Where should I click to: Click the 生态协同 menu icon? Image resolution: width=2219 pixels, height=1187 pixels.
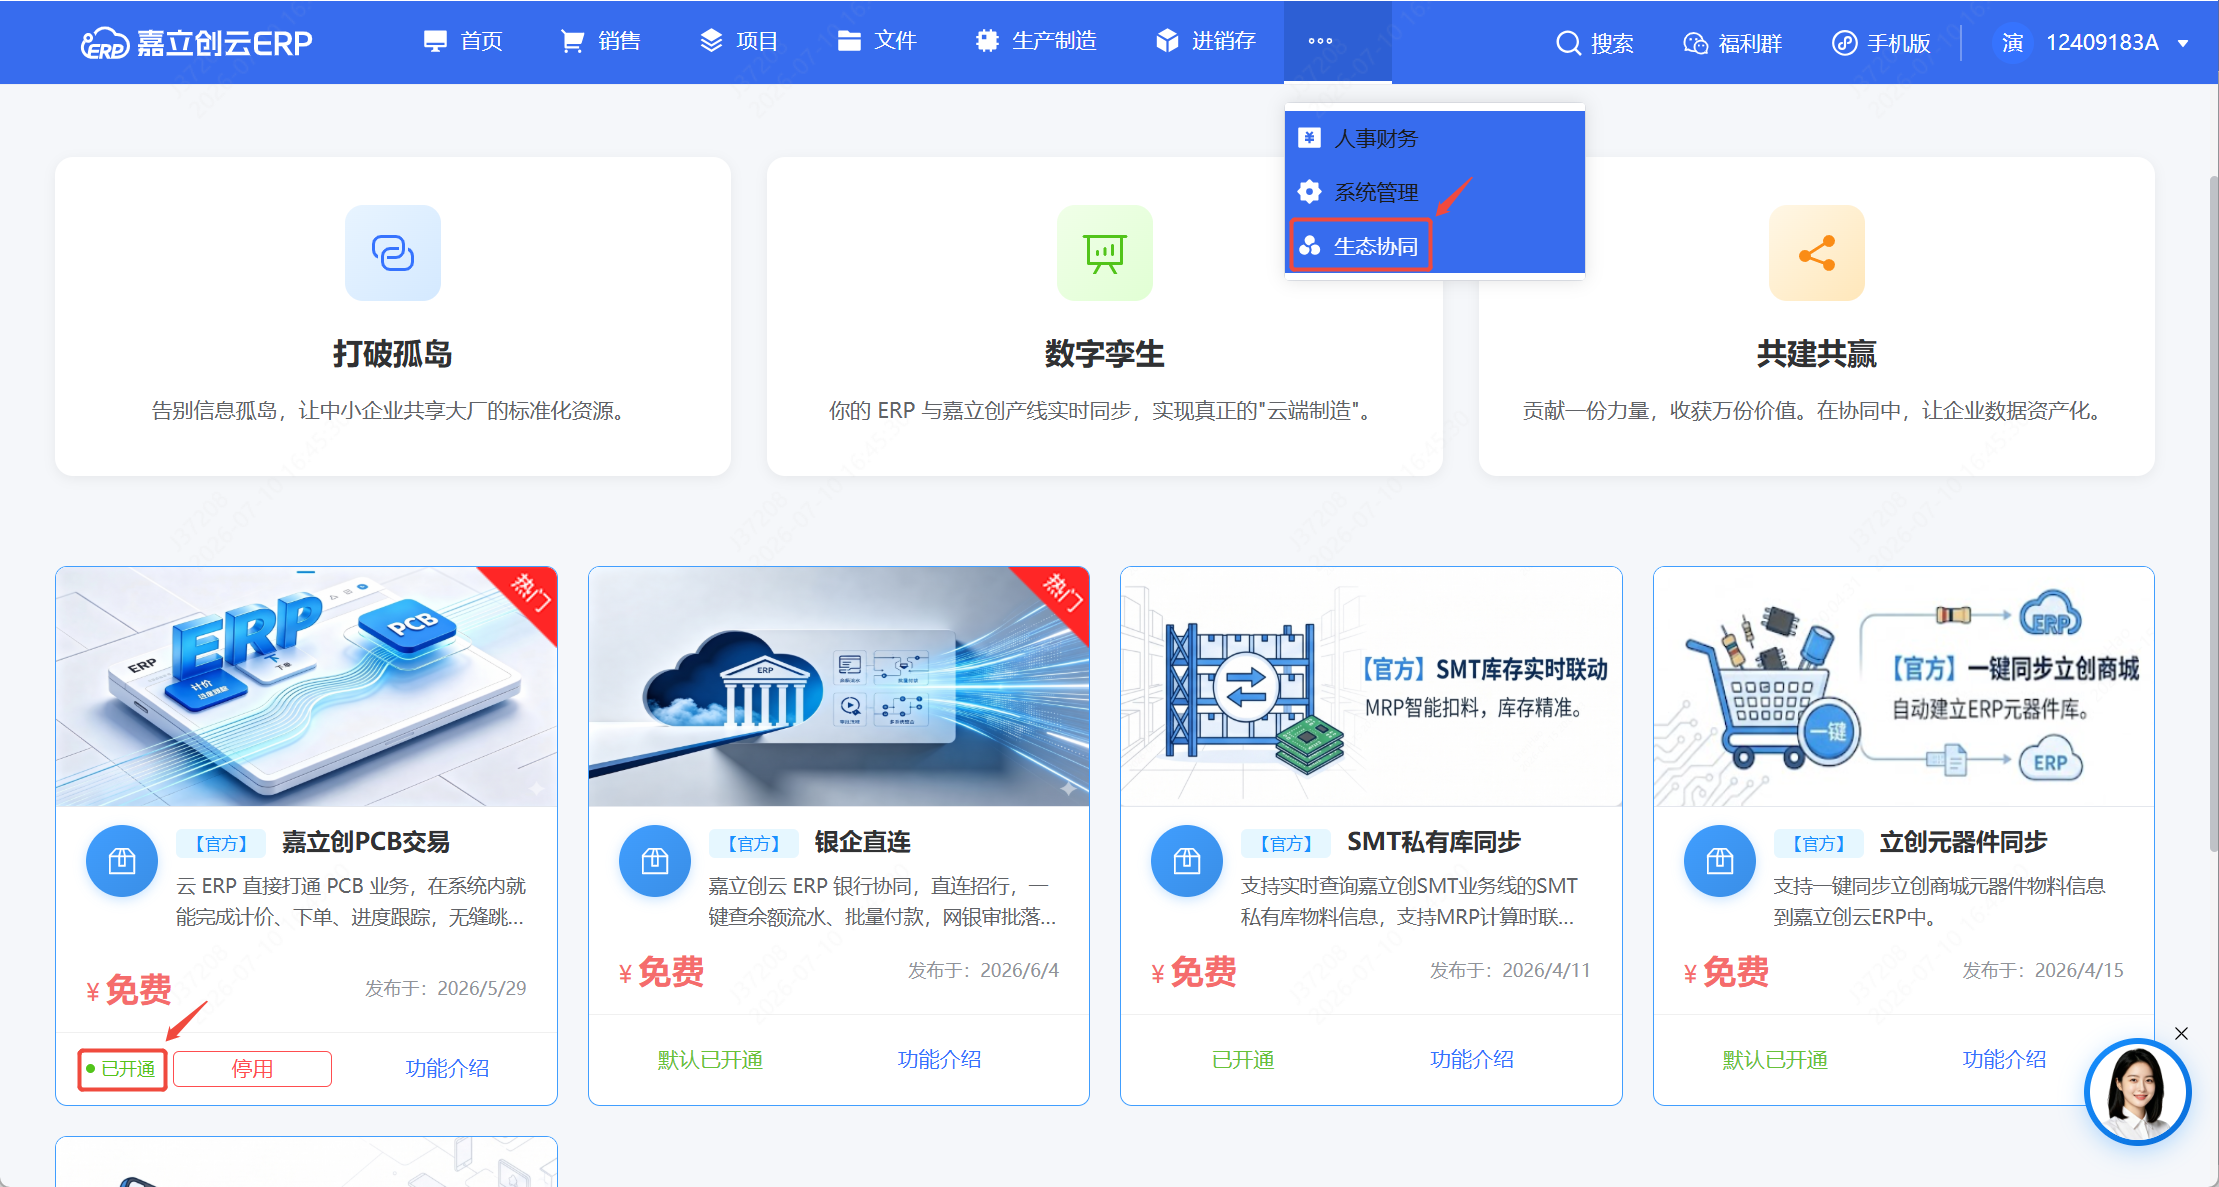(1309, 246)
